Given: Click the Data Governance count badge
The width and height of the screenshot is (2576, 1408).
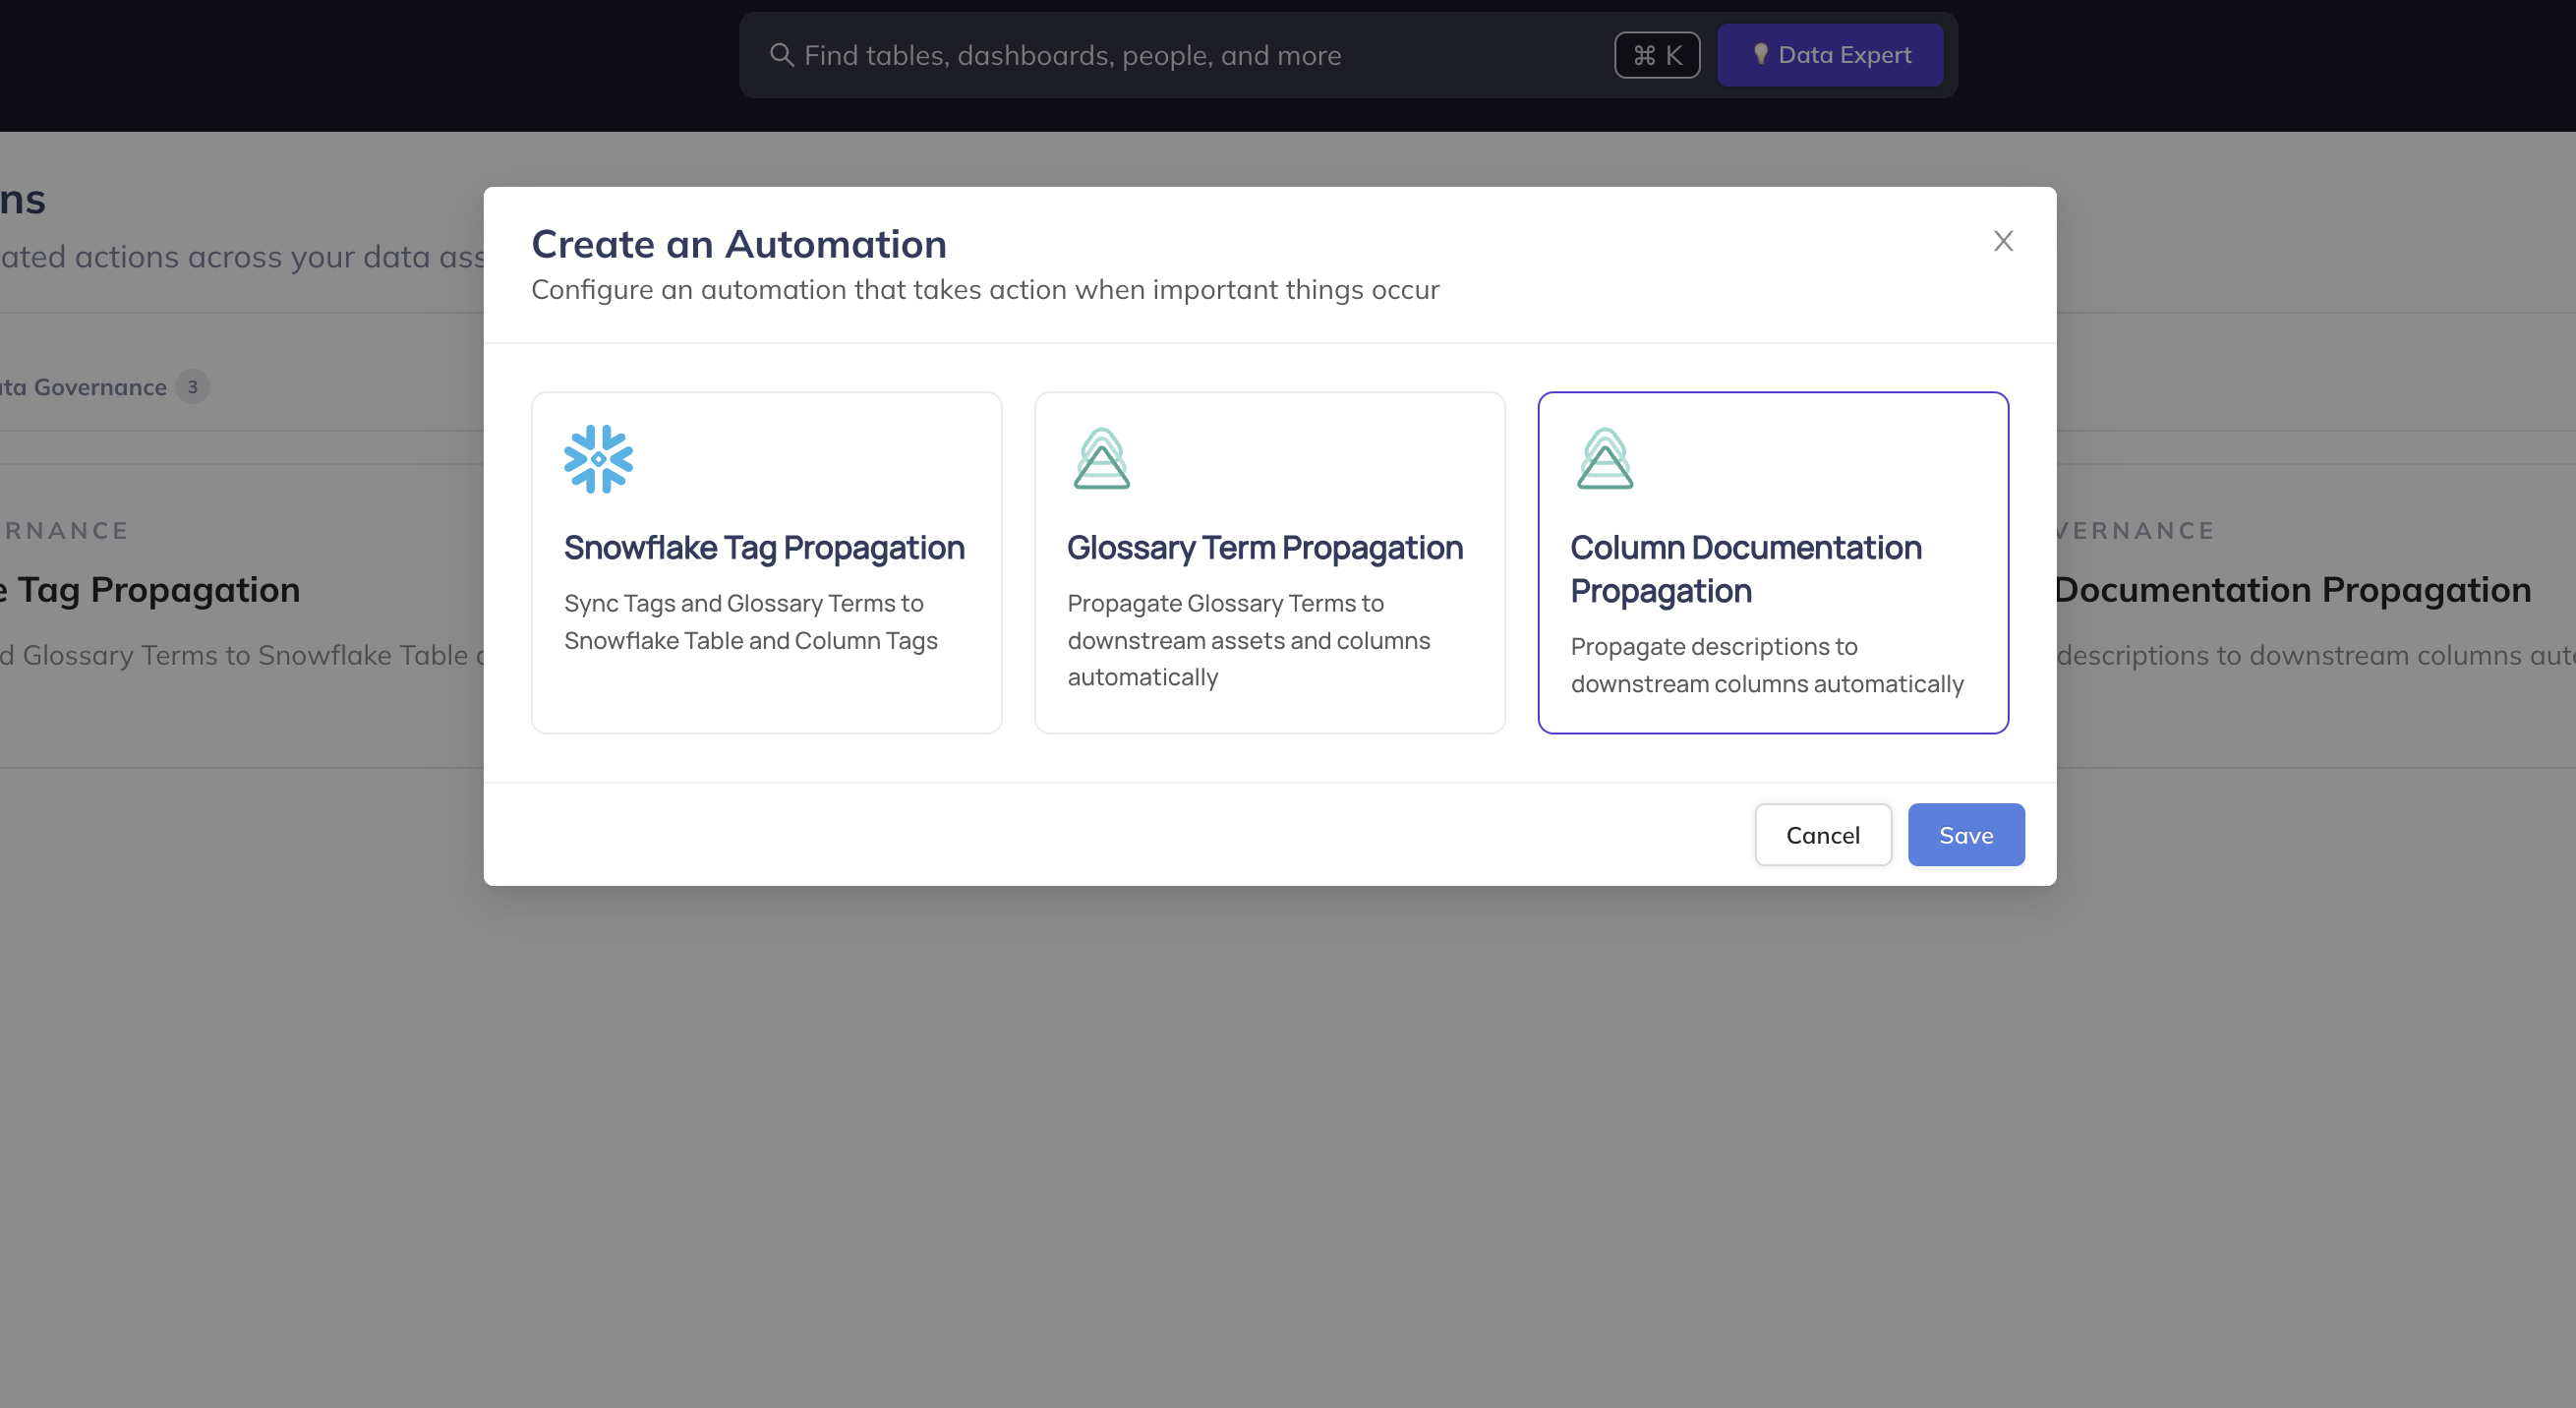Looking at the screenshot, I should pos(192,387).
